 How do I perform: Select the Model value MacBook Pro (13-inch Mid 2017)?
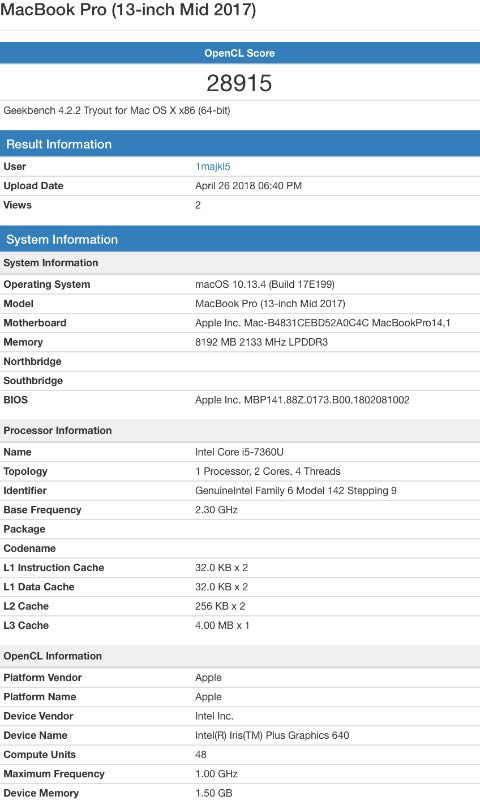tap(270, 304)
